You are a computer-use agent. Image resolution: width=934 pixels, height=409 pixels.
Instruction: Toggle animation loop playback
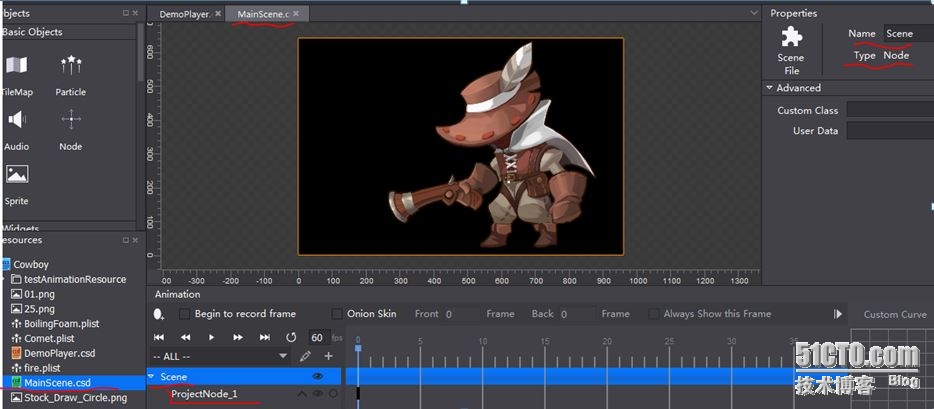pos(291,338)
